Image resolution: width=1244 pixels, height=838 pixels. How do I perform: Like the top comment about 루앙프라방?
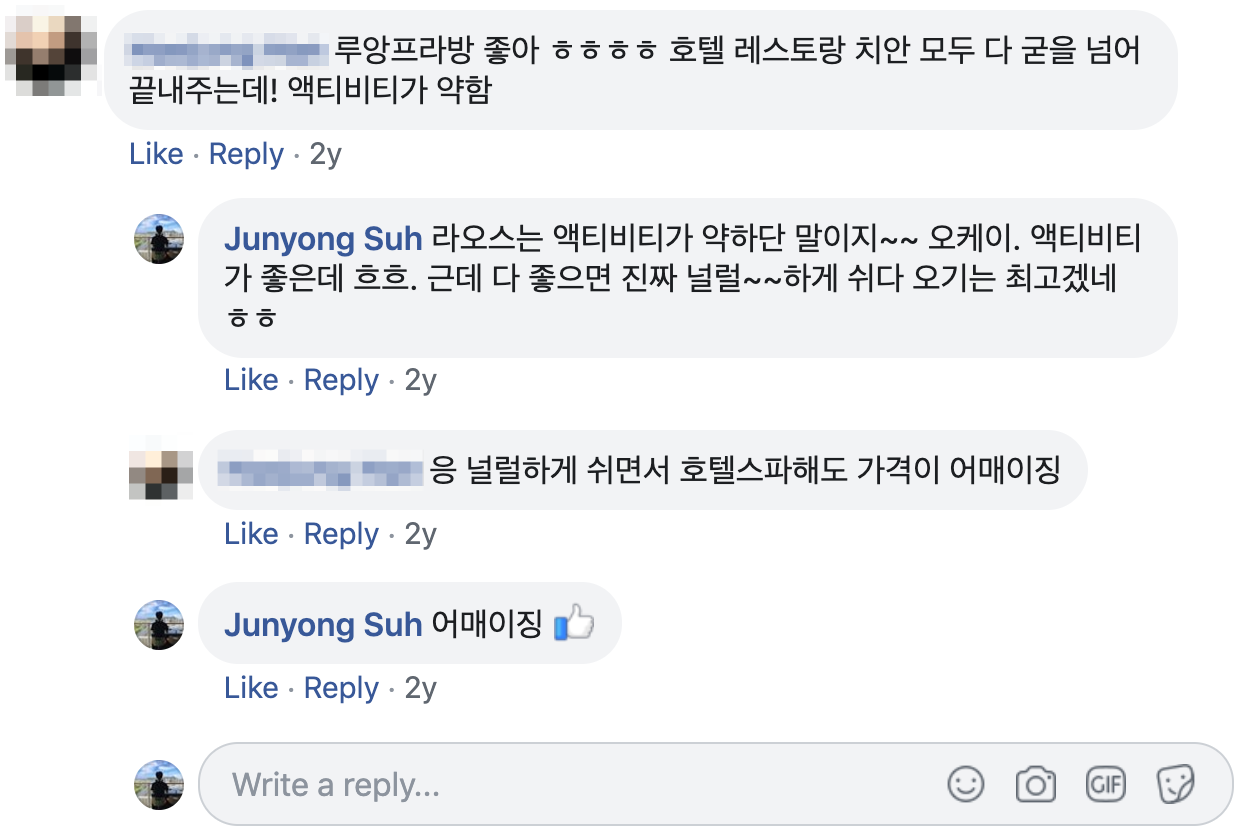point(157,153)
